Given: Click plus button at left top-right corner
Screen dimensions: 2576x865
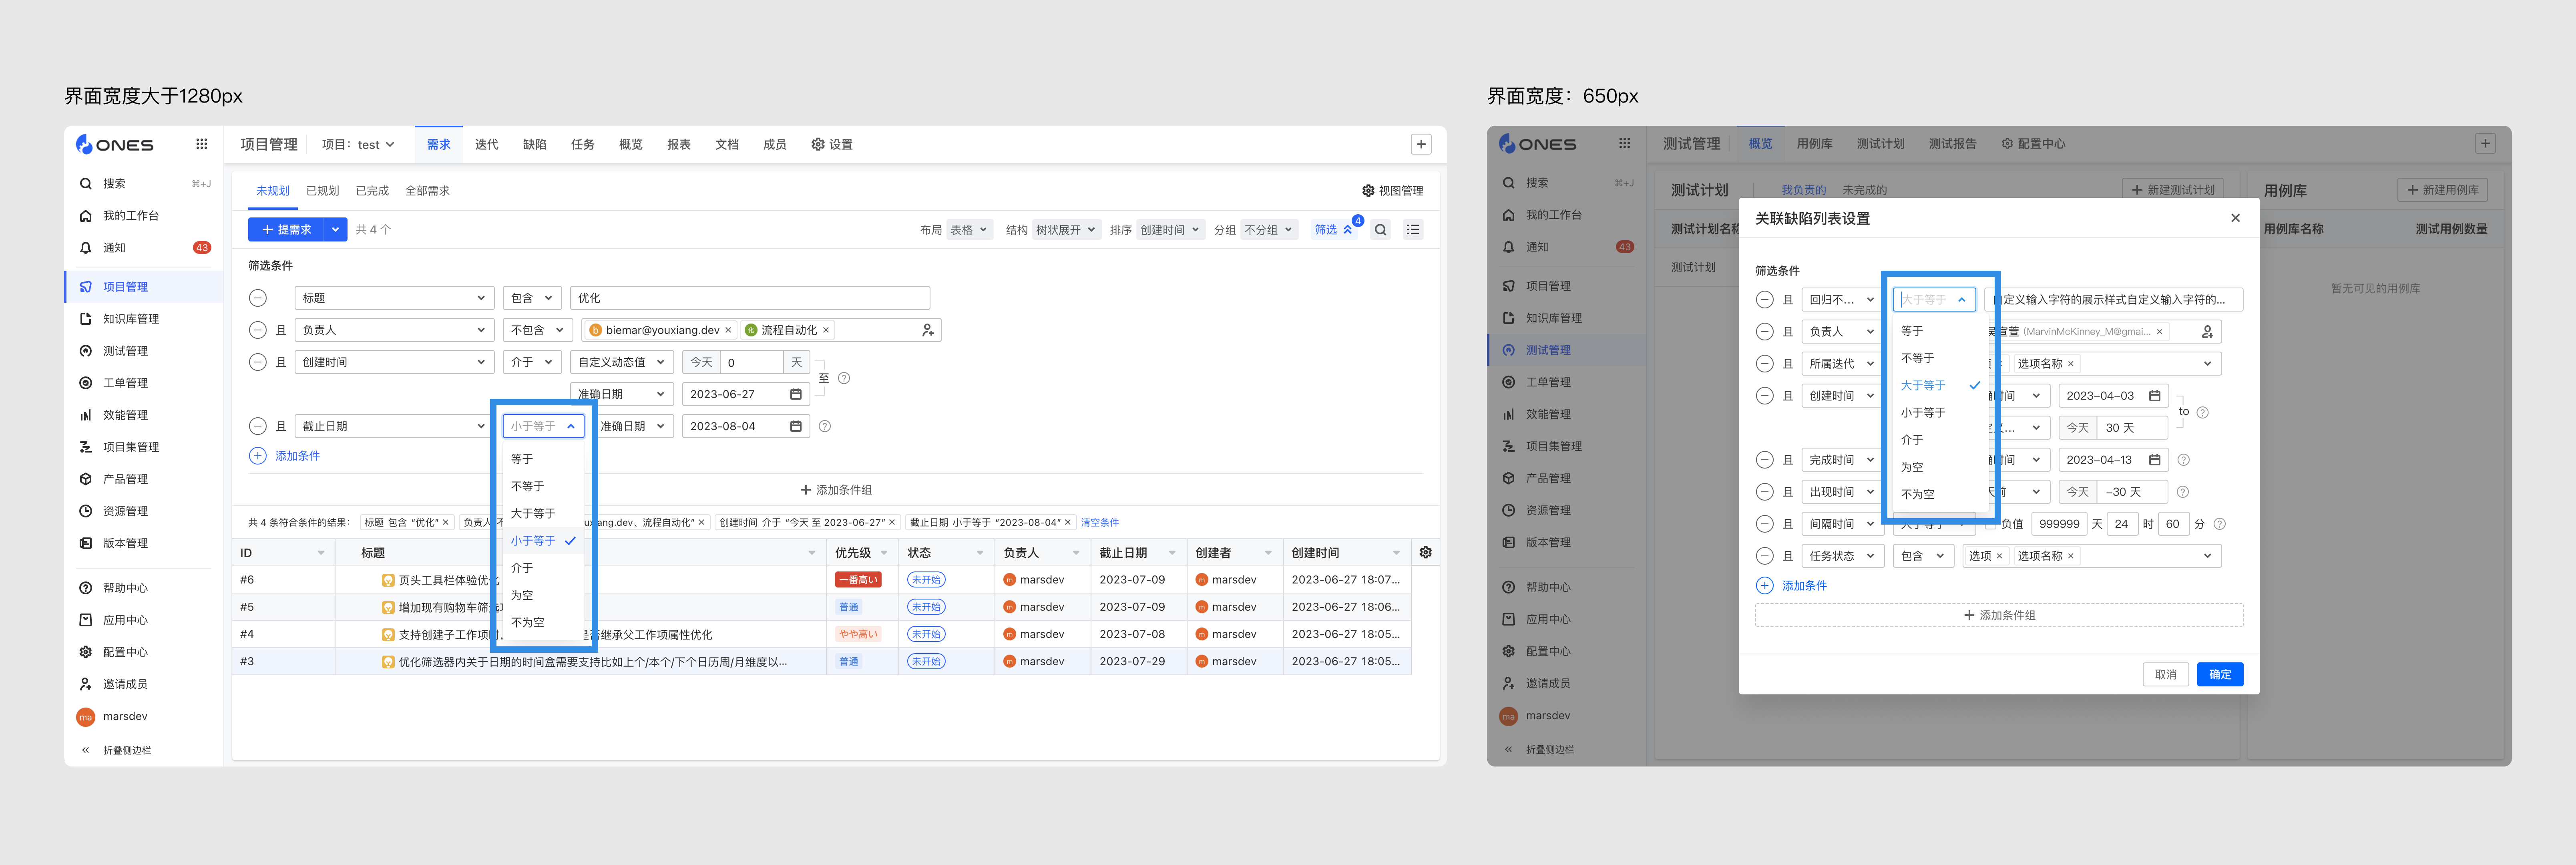Looking at the screenshot, I should pos(1421,144).
